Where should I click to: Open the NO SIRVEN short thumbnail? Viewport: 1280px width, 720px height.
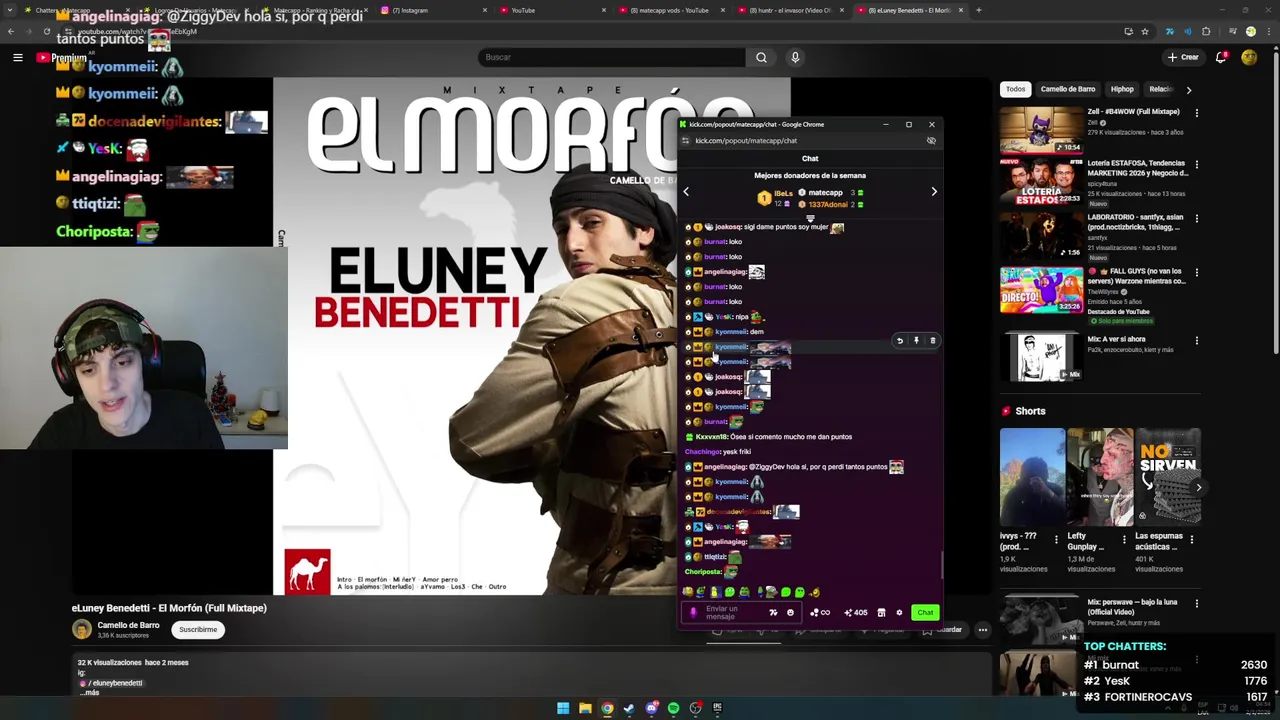(1167, 477)
